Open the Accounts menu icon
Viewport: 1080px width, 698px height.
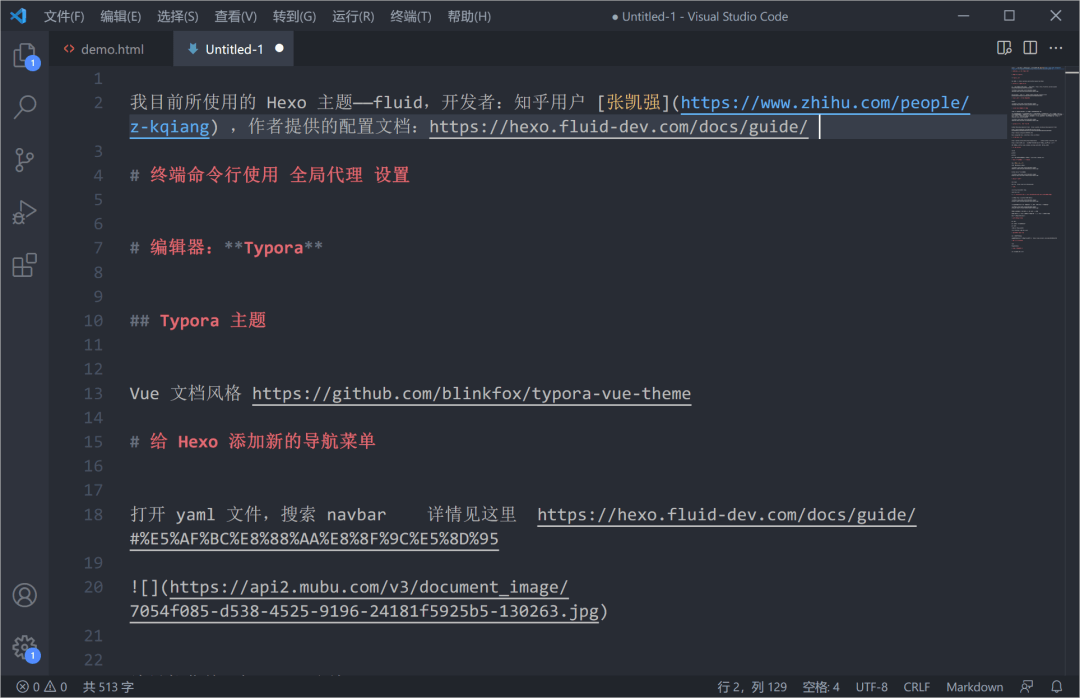pos(25,595)
